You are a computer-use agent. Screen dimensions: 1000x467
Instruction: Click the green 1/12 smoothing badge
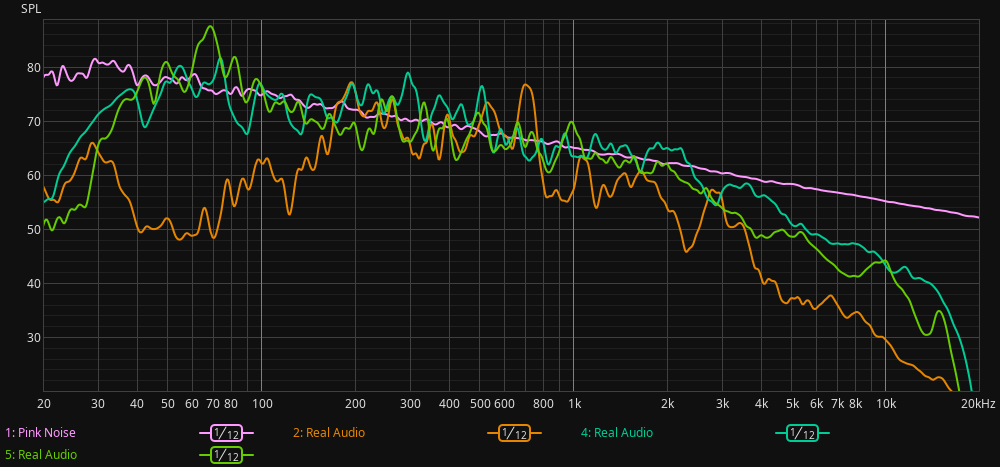point(226,455)
